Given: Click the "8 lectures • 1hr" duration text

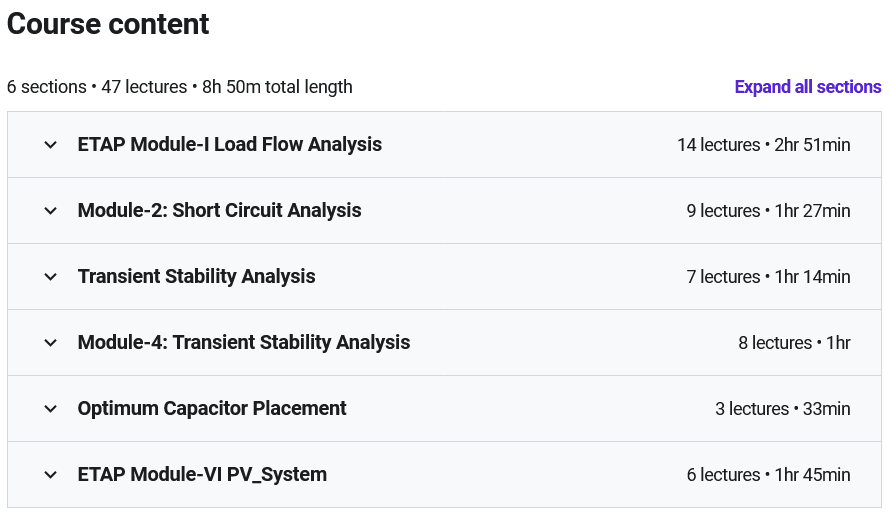Looking at the screenshot, I should coord(794,343).
